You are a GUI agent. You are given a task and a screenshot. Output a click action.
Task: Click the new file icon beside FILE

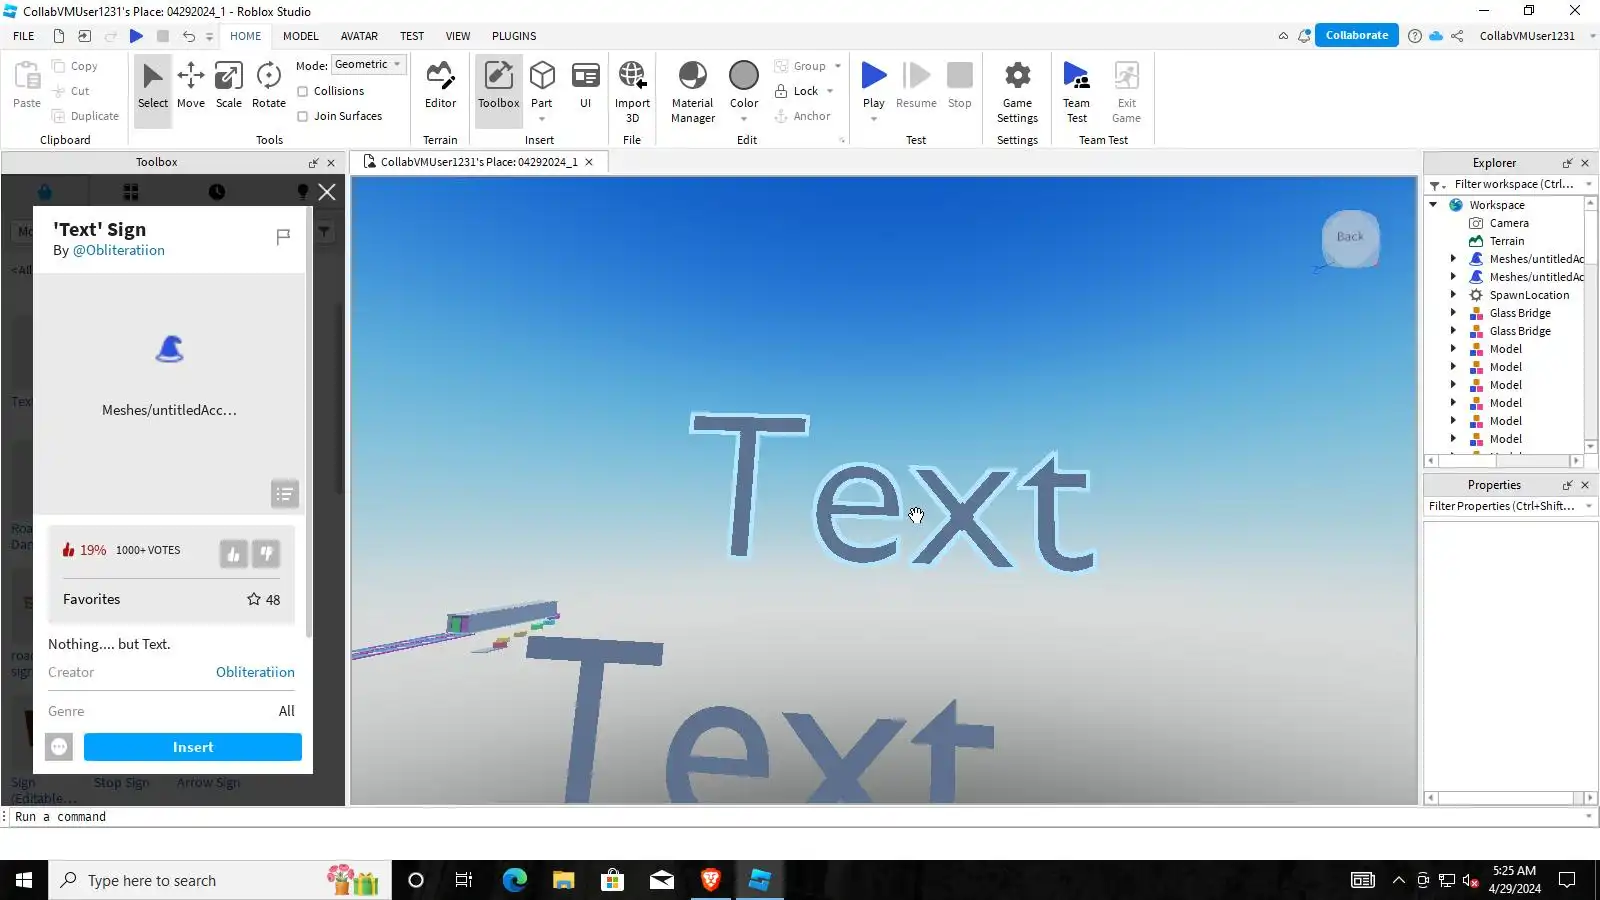tap(59, 36)
